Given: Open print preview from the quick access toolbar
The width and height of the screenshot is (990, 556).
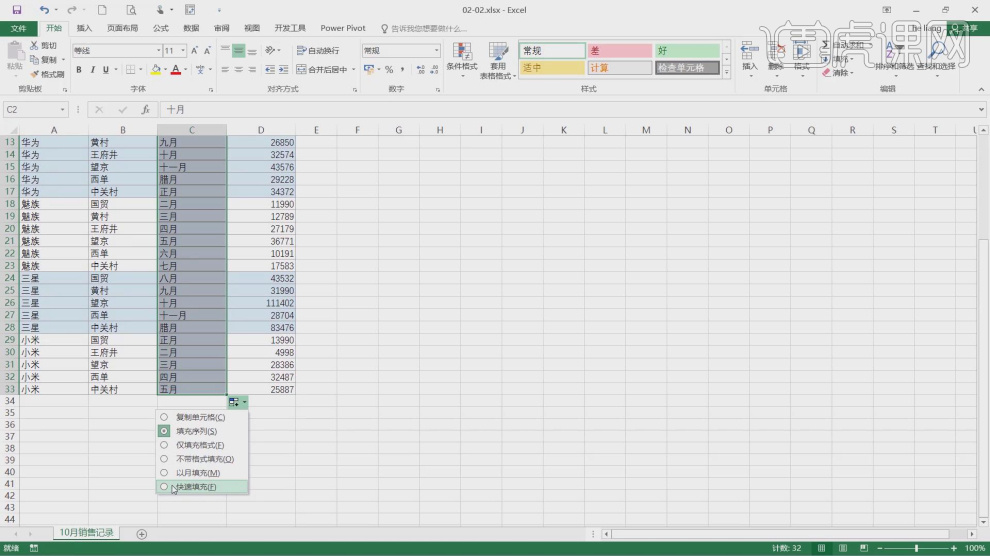Looking at the screenshot, I should click(131, 9).
